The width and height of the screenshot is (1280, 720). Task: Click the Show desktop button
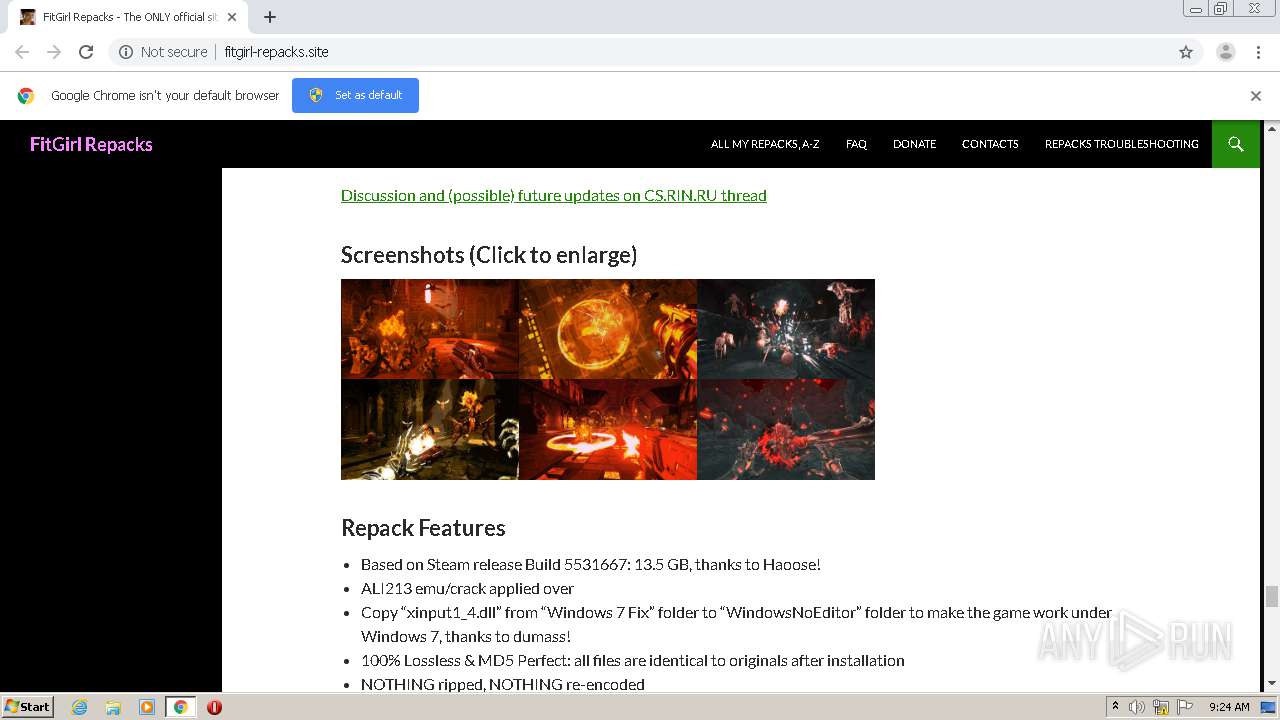pyautogui.click(x=1269, y=707)
